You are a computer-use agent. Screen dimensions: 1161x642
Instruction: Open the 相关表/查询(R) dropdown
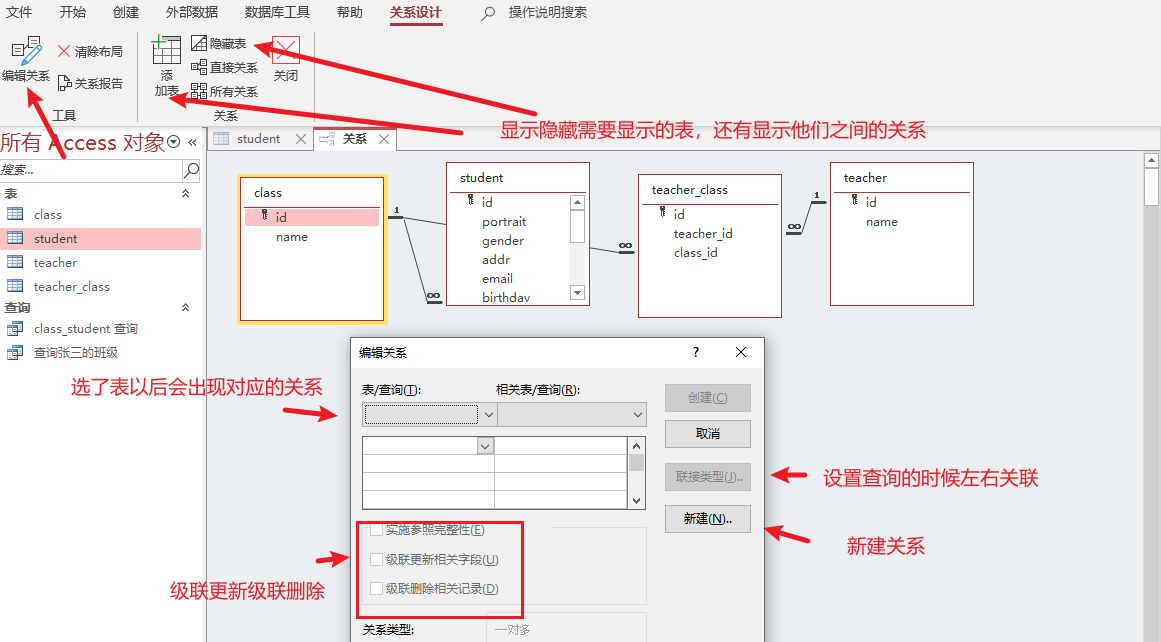pos(638,415)
